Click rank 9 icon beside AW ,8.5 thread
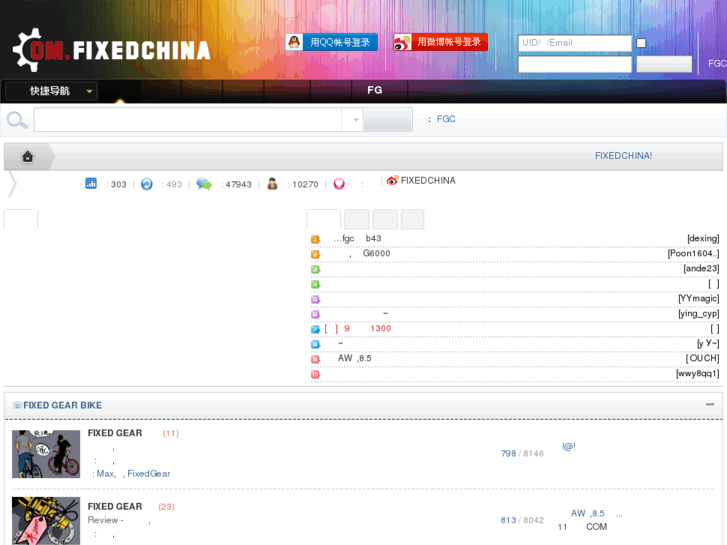727x545 pixels. coord(315,359)
